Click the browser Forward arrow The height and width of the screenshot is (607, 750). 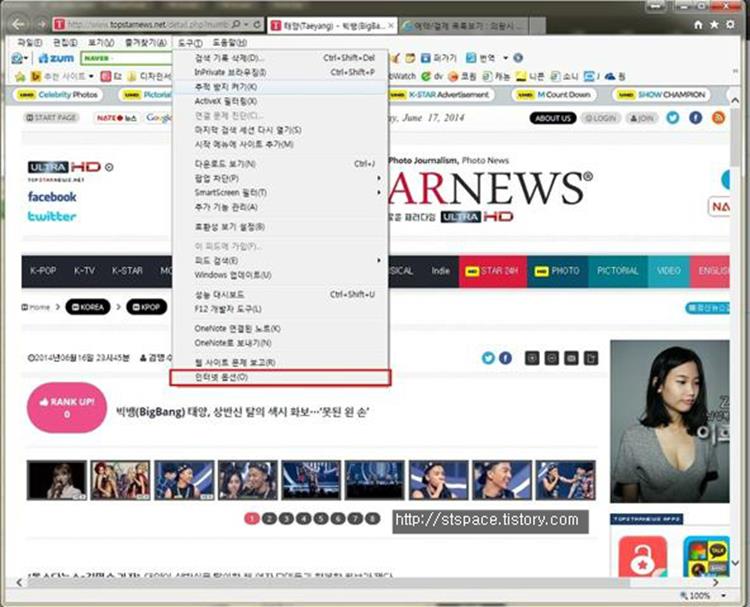[42, 24]
